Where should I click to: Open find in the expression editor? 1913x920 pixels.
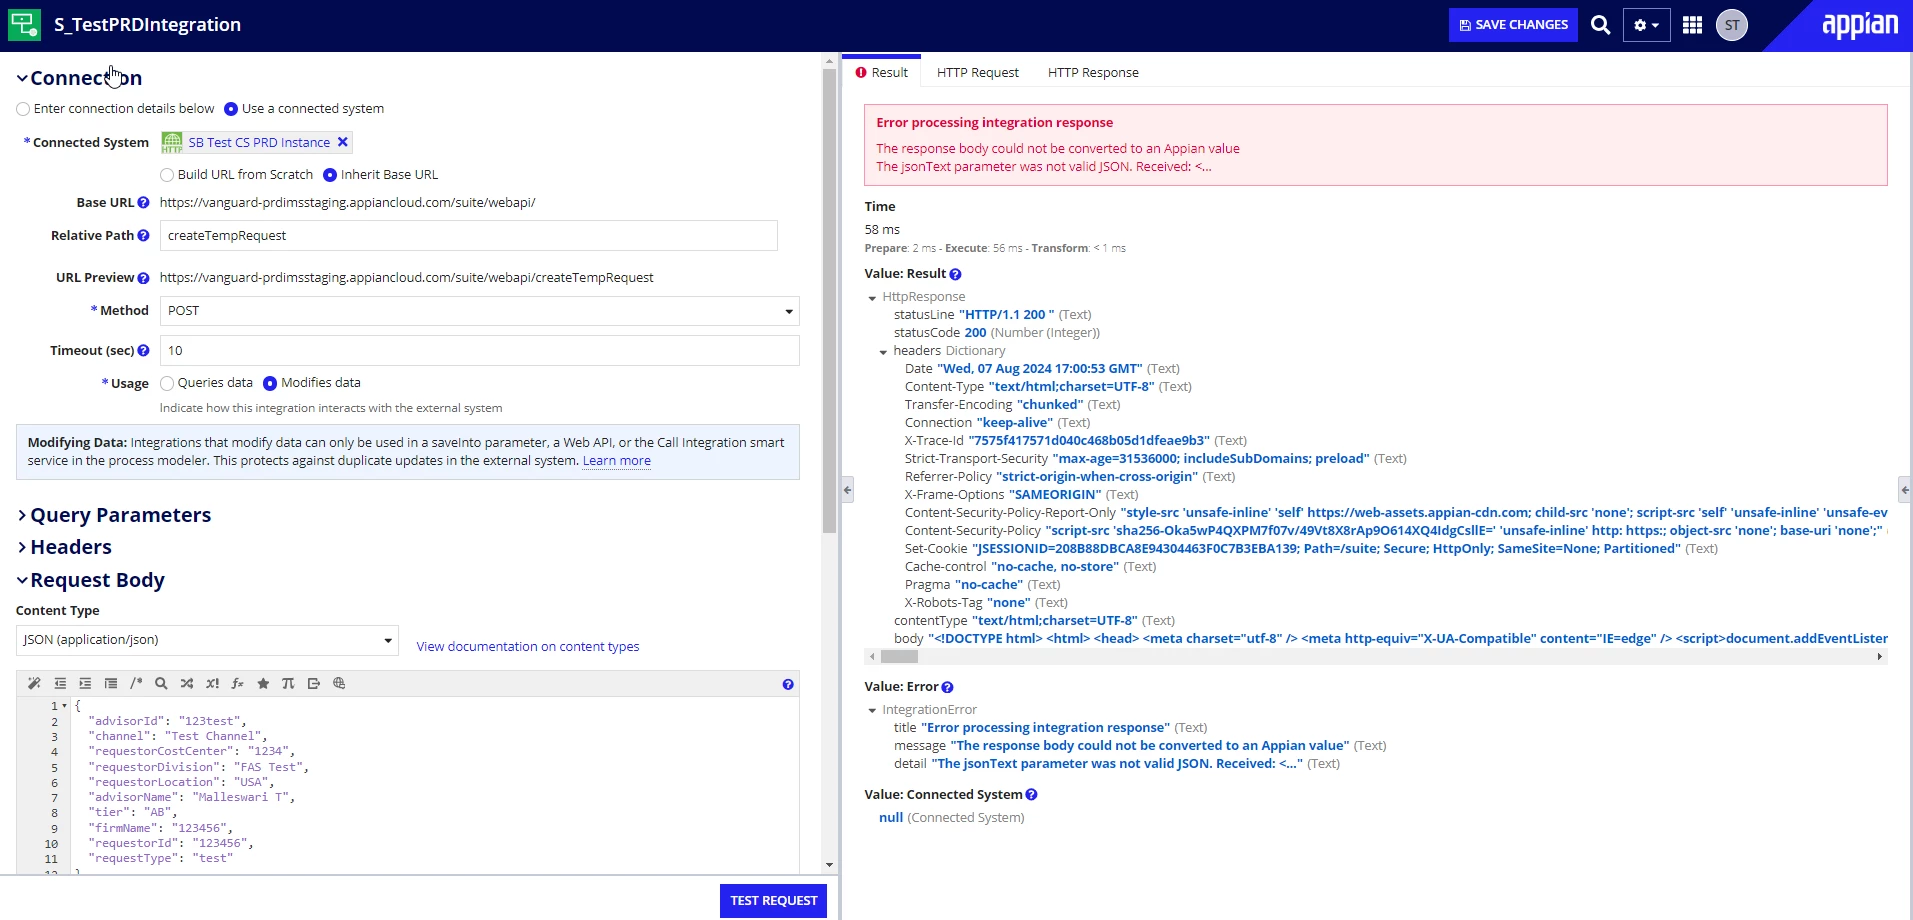click(x=161, y=683)
